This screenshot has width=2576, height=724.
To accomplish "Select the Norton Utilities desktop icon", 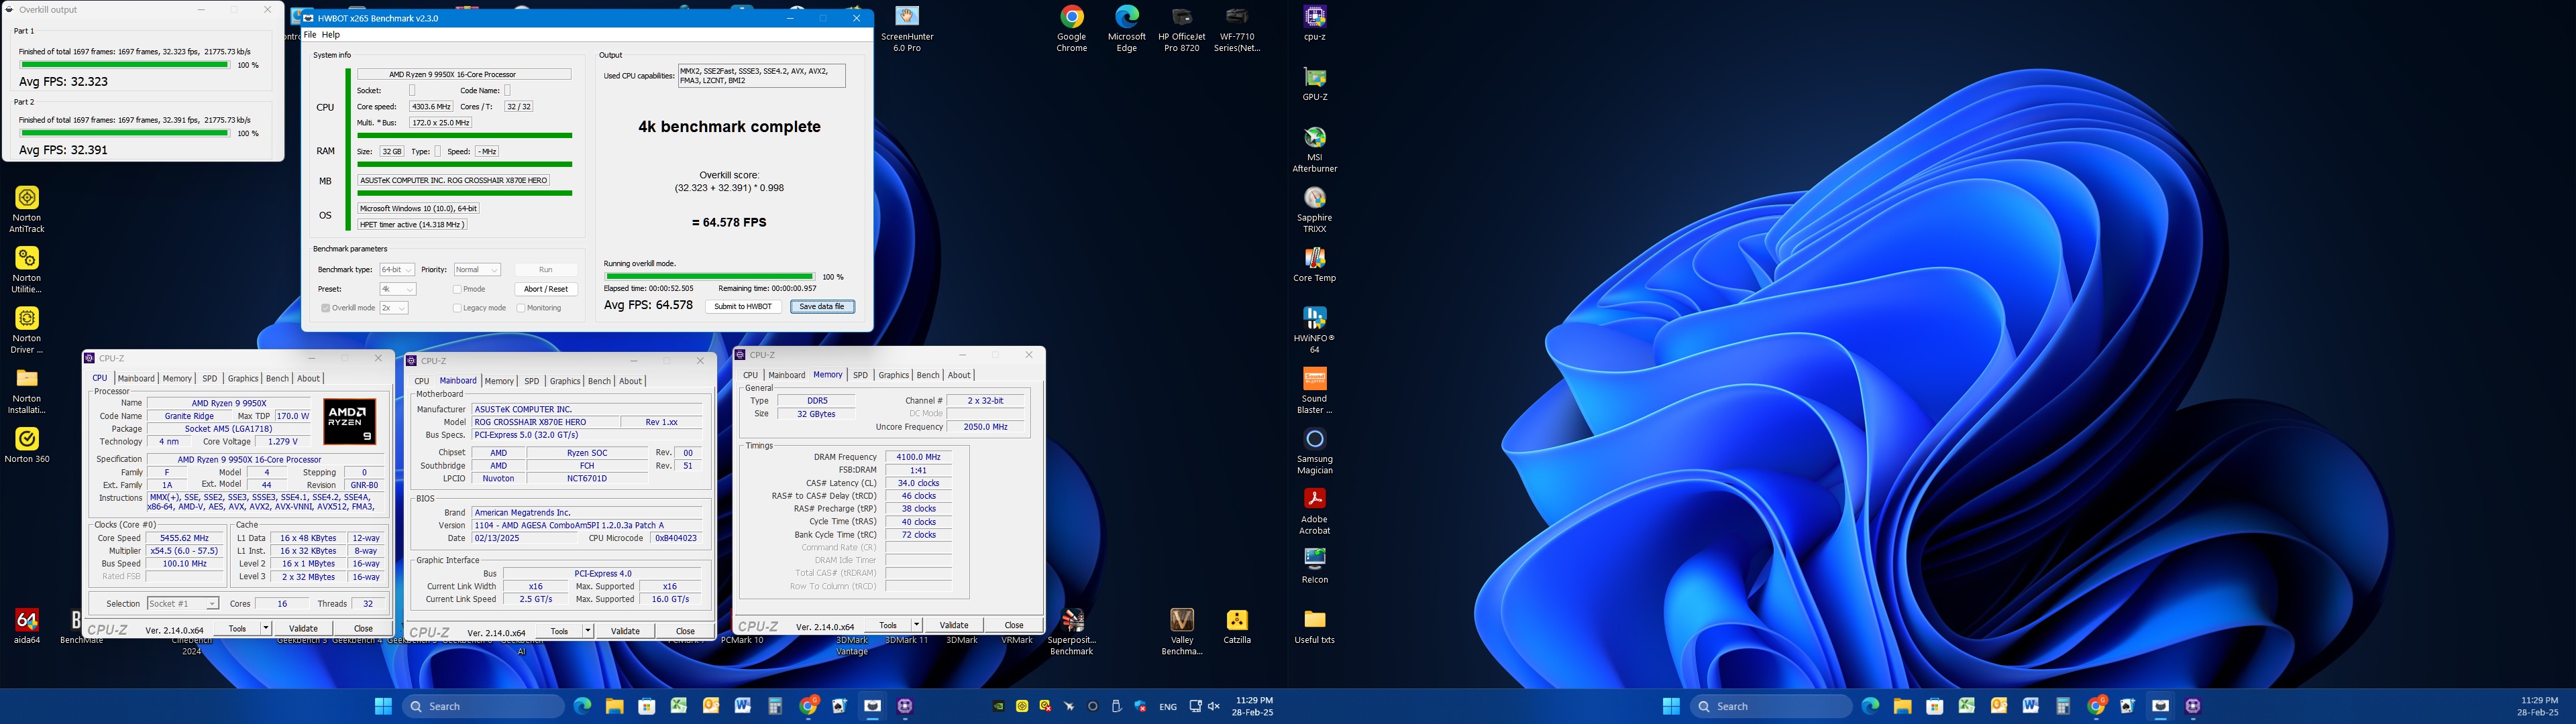I will coord(27,270).
